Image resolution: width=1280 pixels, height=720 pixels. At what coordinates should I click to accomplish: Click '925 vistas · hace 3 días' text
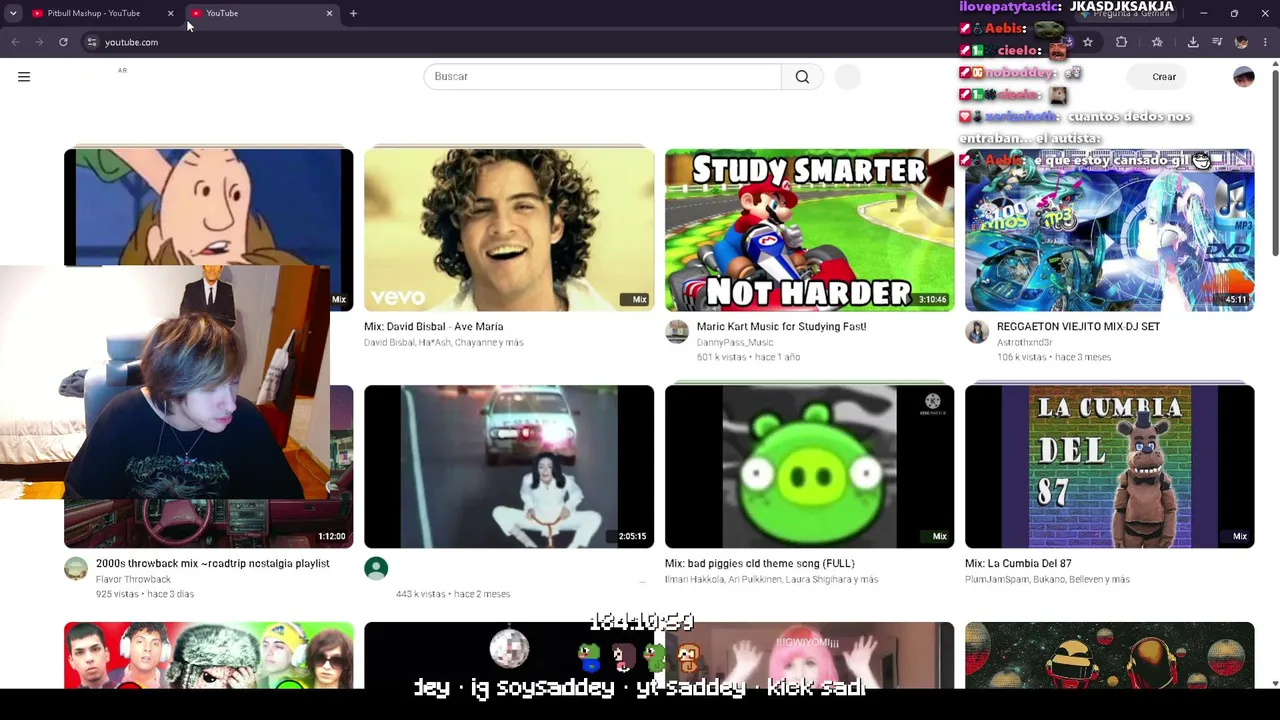point(145,594)
